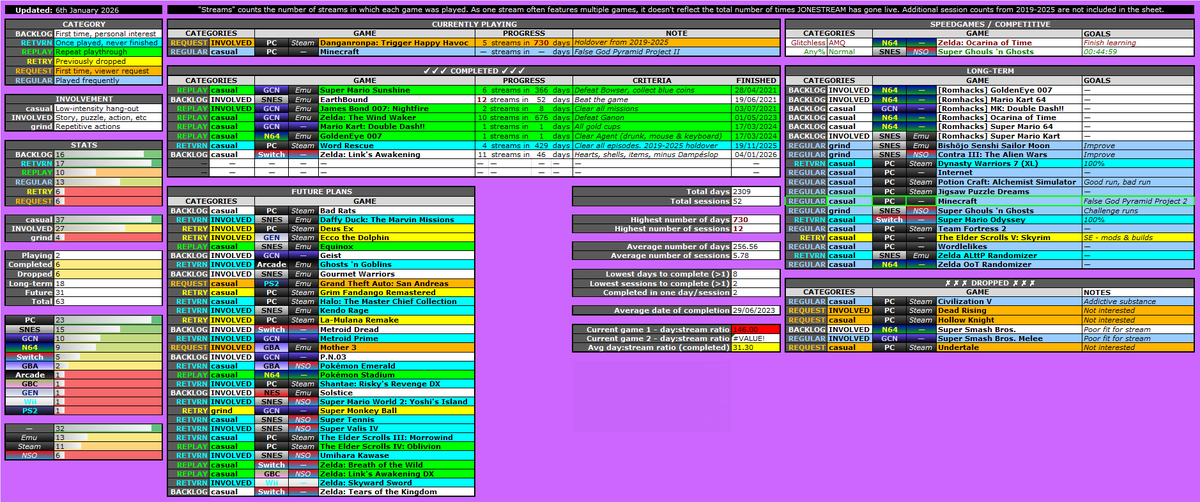
Task: Select the 'Undertale' dropped game cell
Action: coord(1008,347)
